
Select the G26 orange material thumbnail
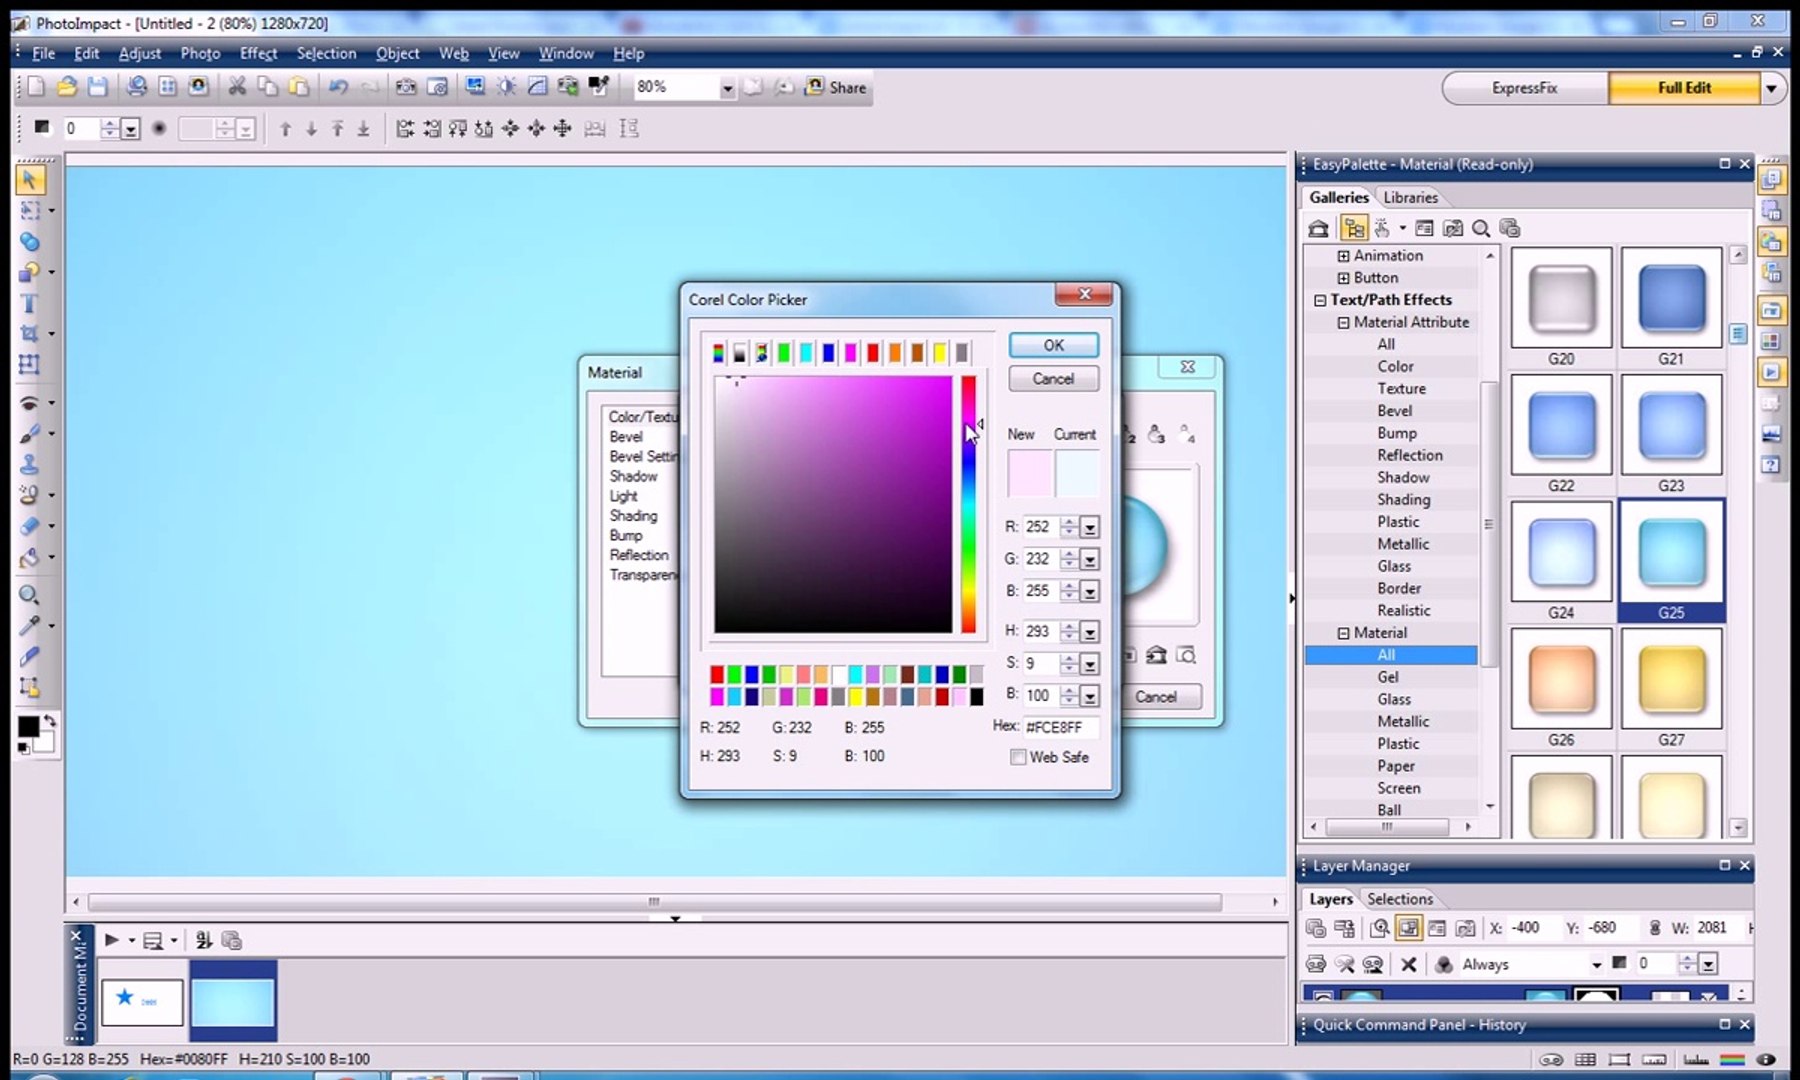click(1561, 679)
